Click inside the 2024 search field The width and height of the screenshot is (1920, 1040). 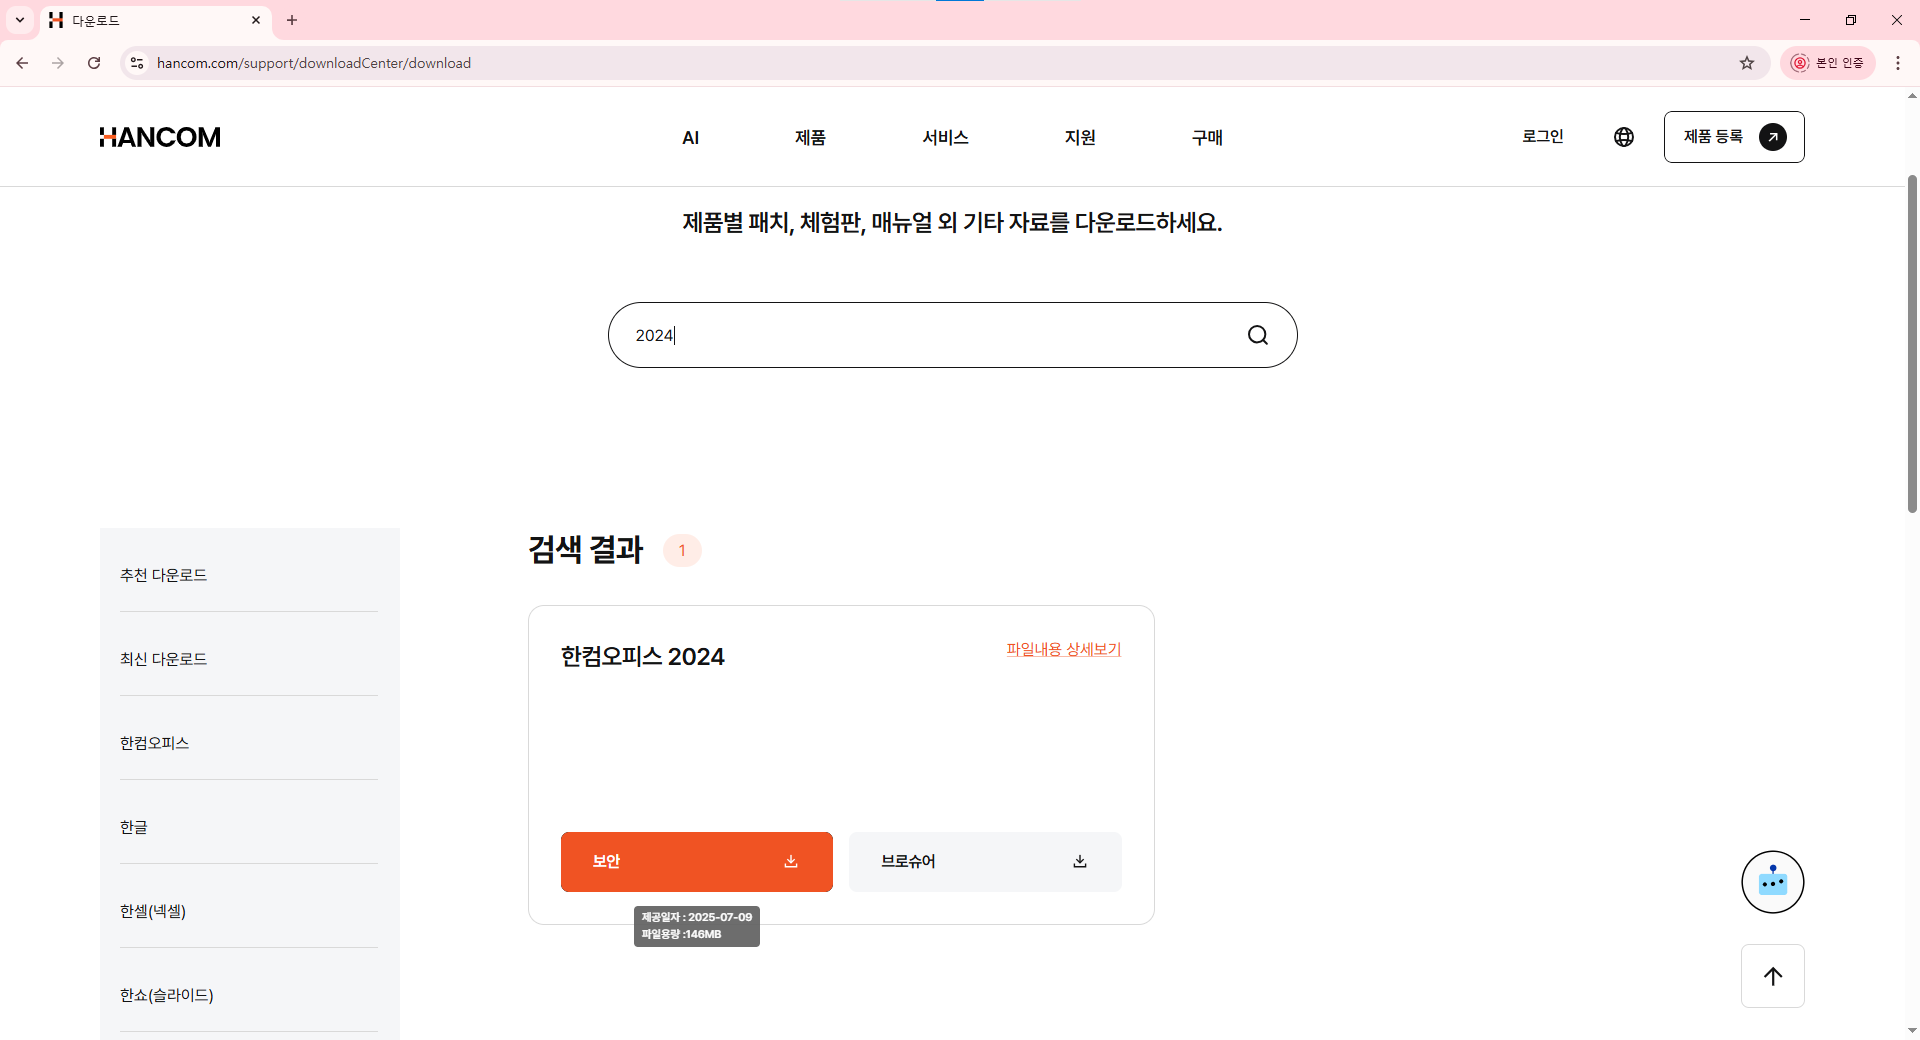(x=900, y=335)
